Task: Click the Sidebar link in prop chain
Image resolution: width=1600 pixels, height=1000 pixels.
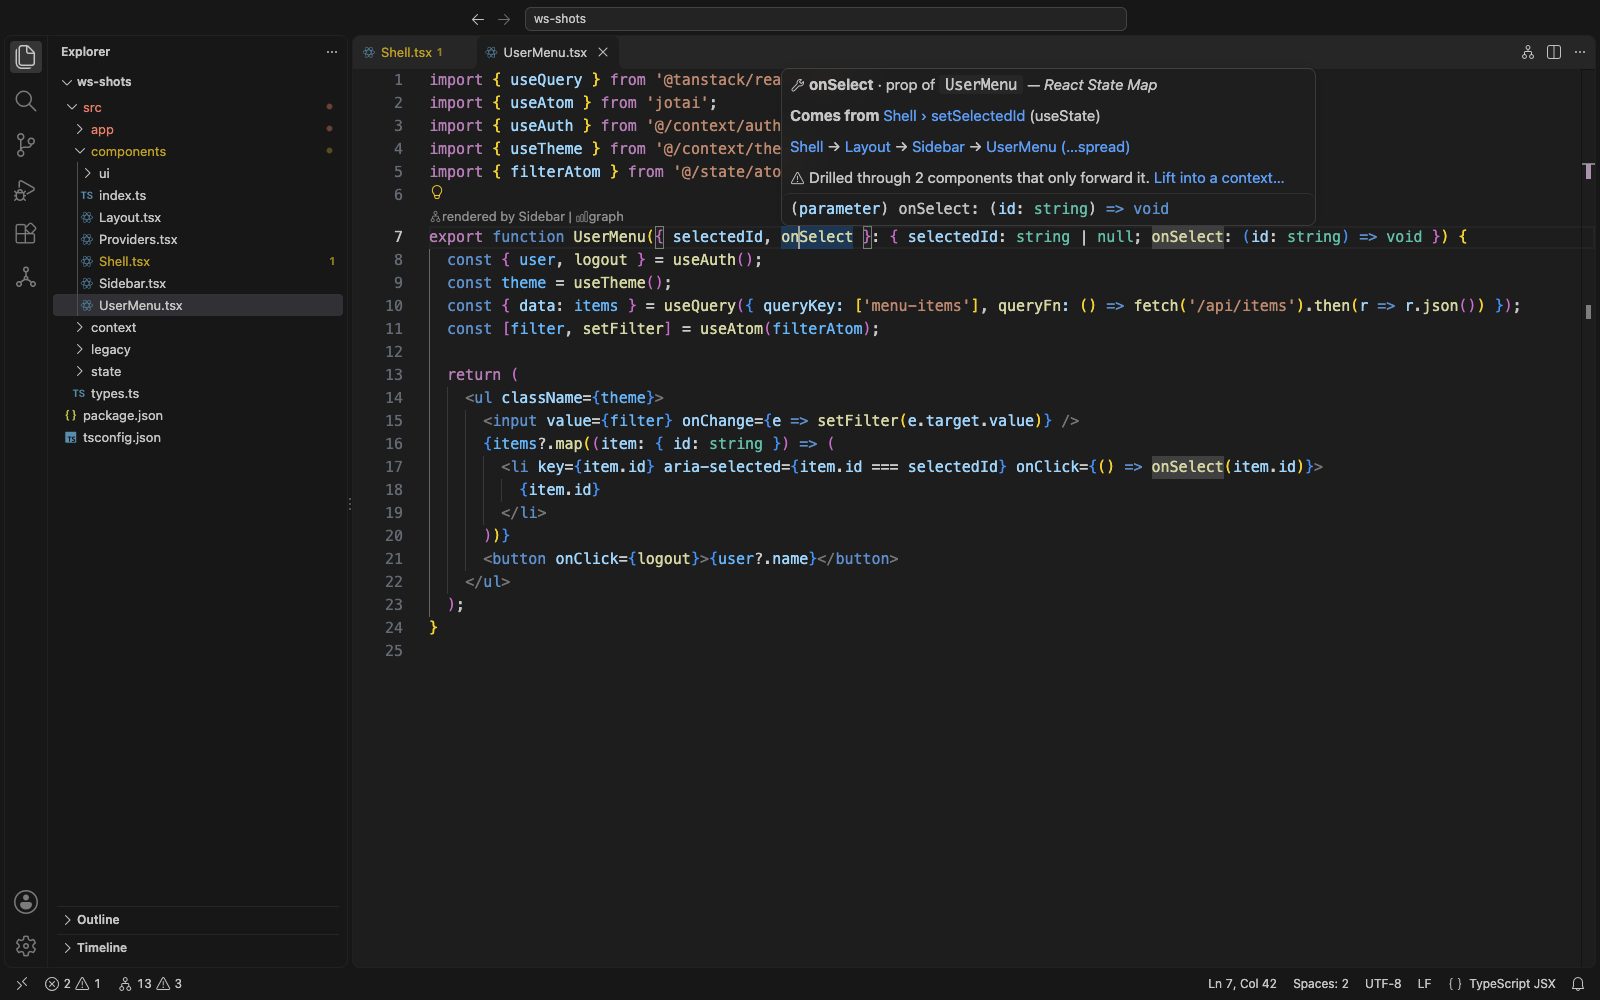Action: pyautogui.click(x=938, y=147)
